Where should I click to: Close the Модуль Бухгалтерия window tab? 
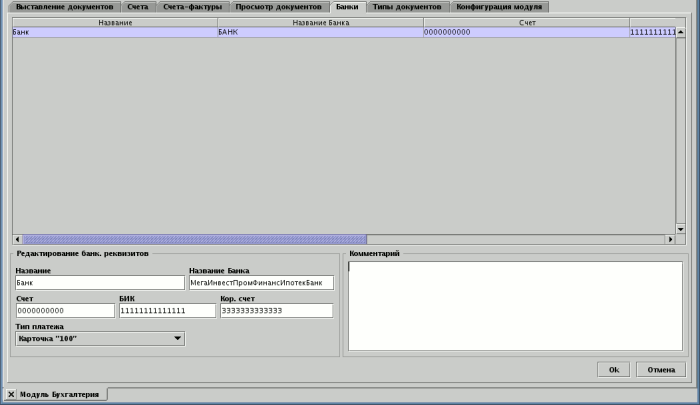click(x=11, y=395)
